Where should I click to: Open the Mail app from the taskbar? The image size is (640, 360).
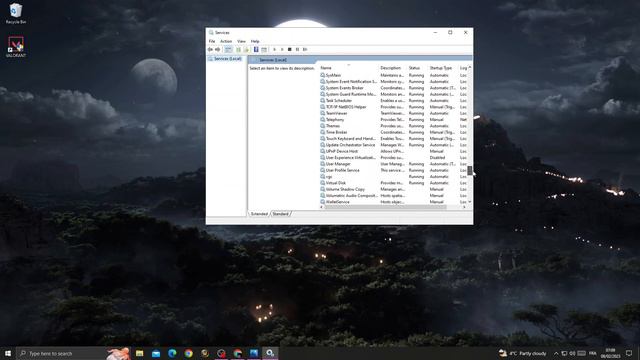156,353
